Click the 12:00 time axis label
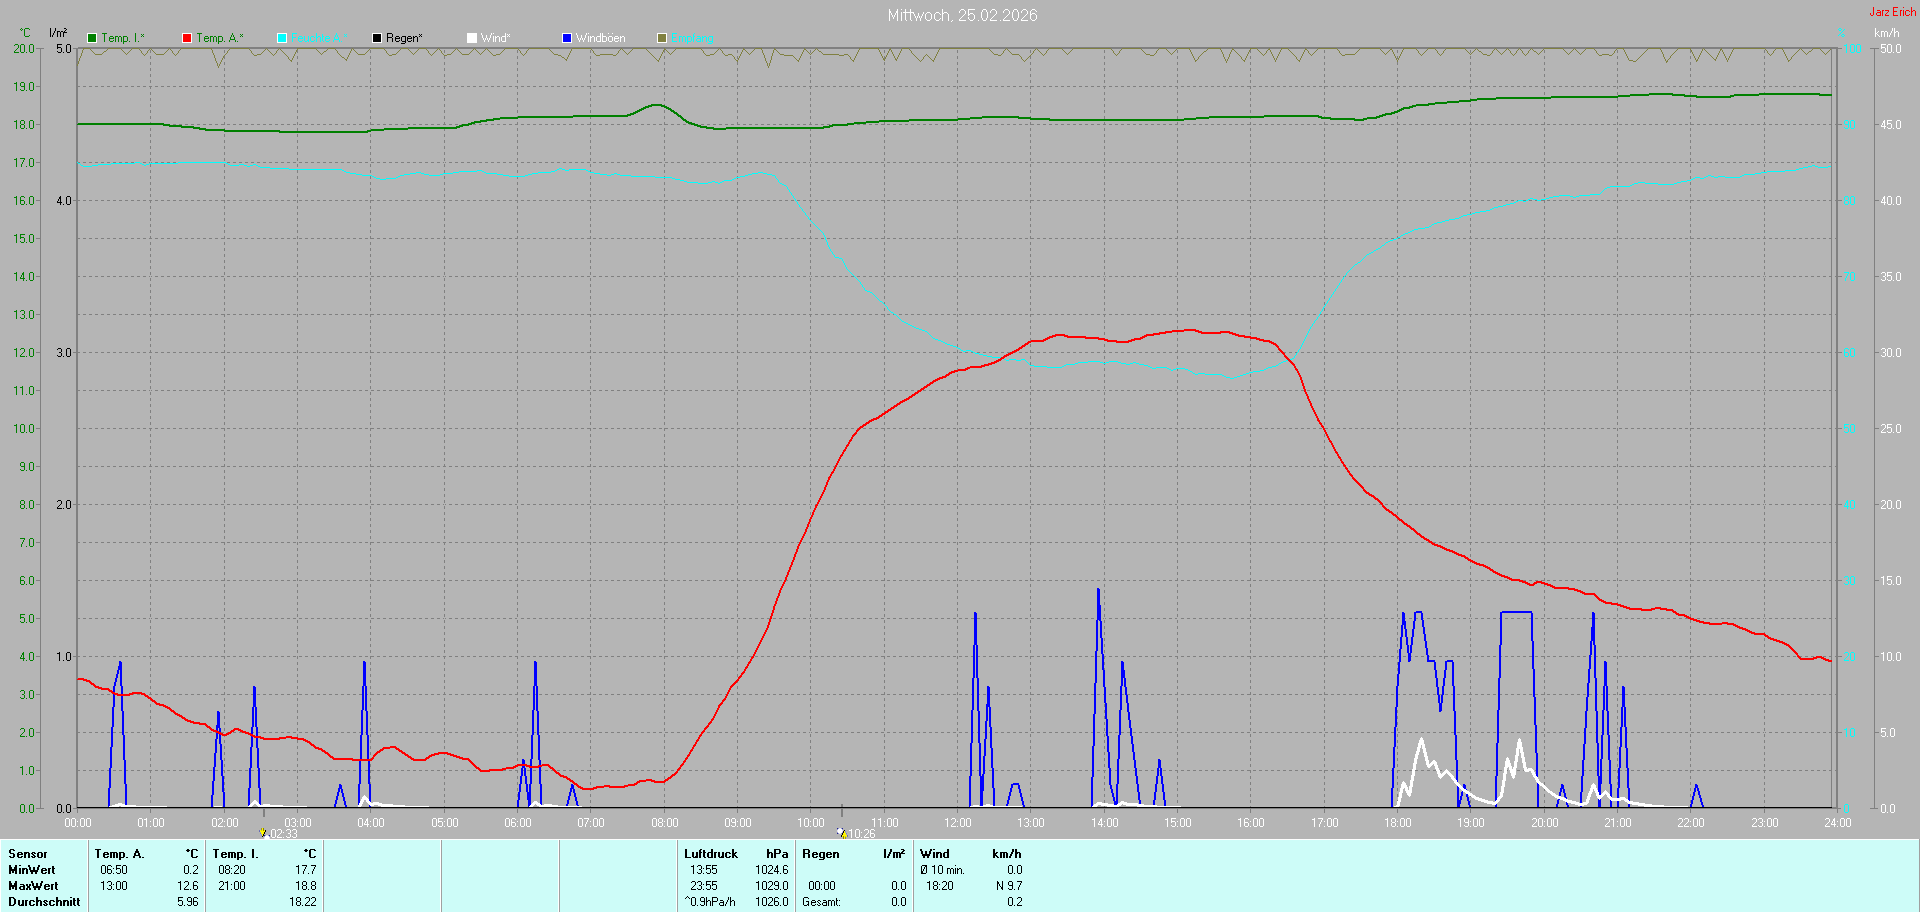The image size is (1920, 912). pos(958,823)
